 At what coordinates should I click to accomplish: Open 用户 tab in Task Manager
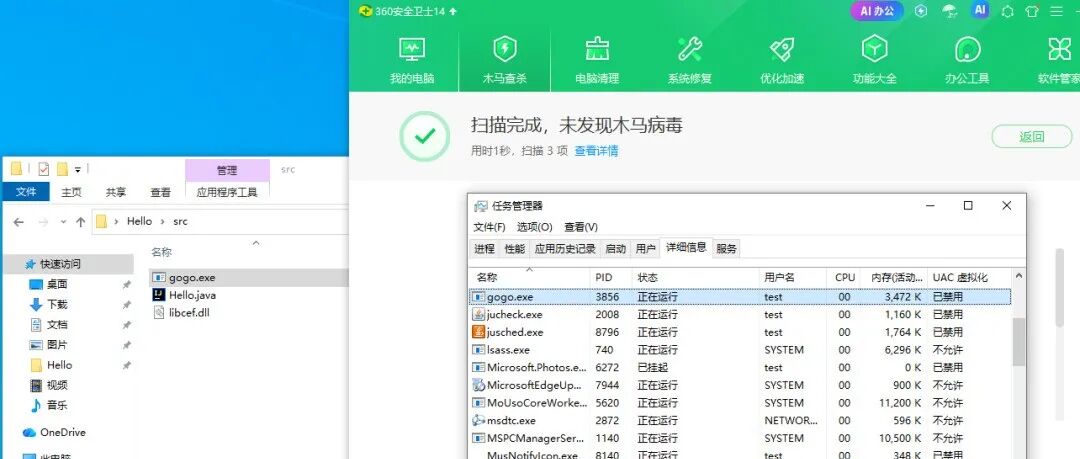pyautogui.click(x=645, y=249)
